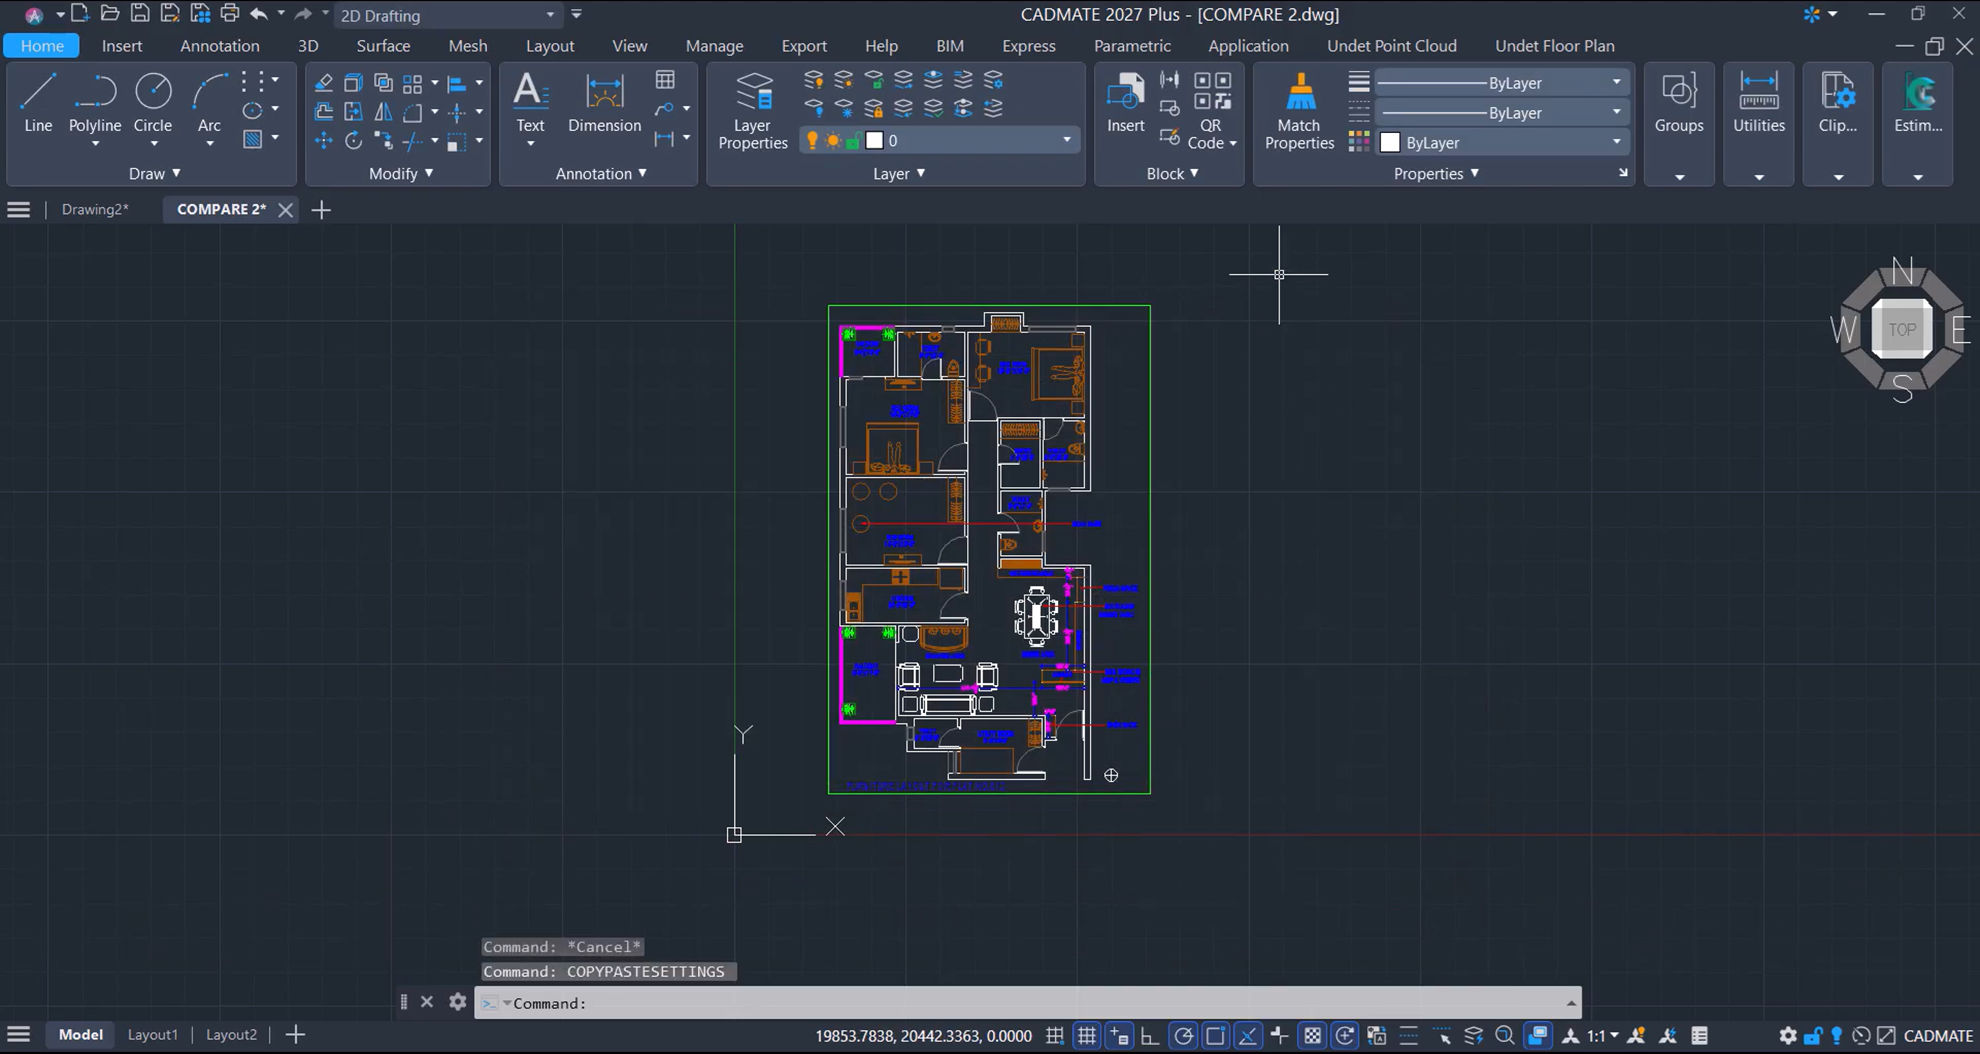This screenshot has height=1054, width=1980.
Task: Select the Circle tool
Action: (x=153, y=102)
